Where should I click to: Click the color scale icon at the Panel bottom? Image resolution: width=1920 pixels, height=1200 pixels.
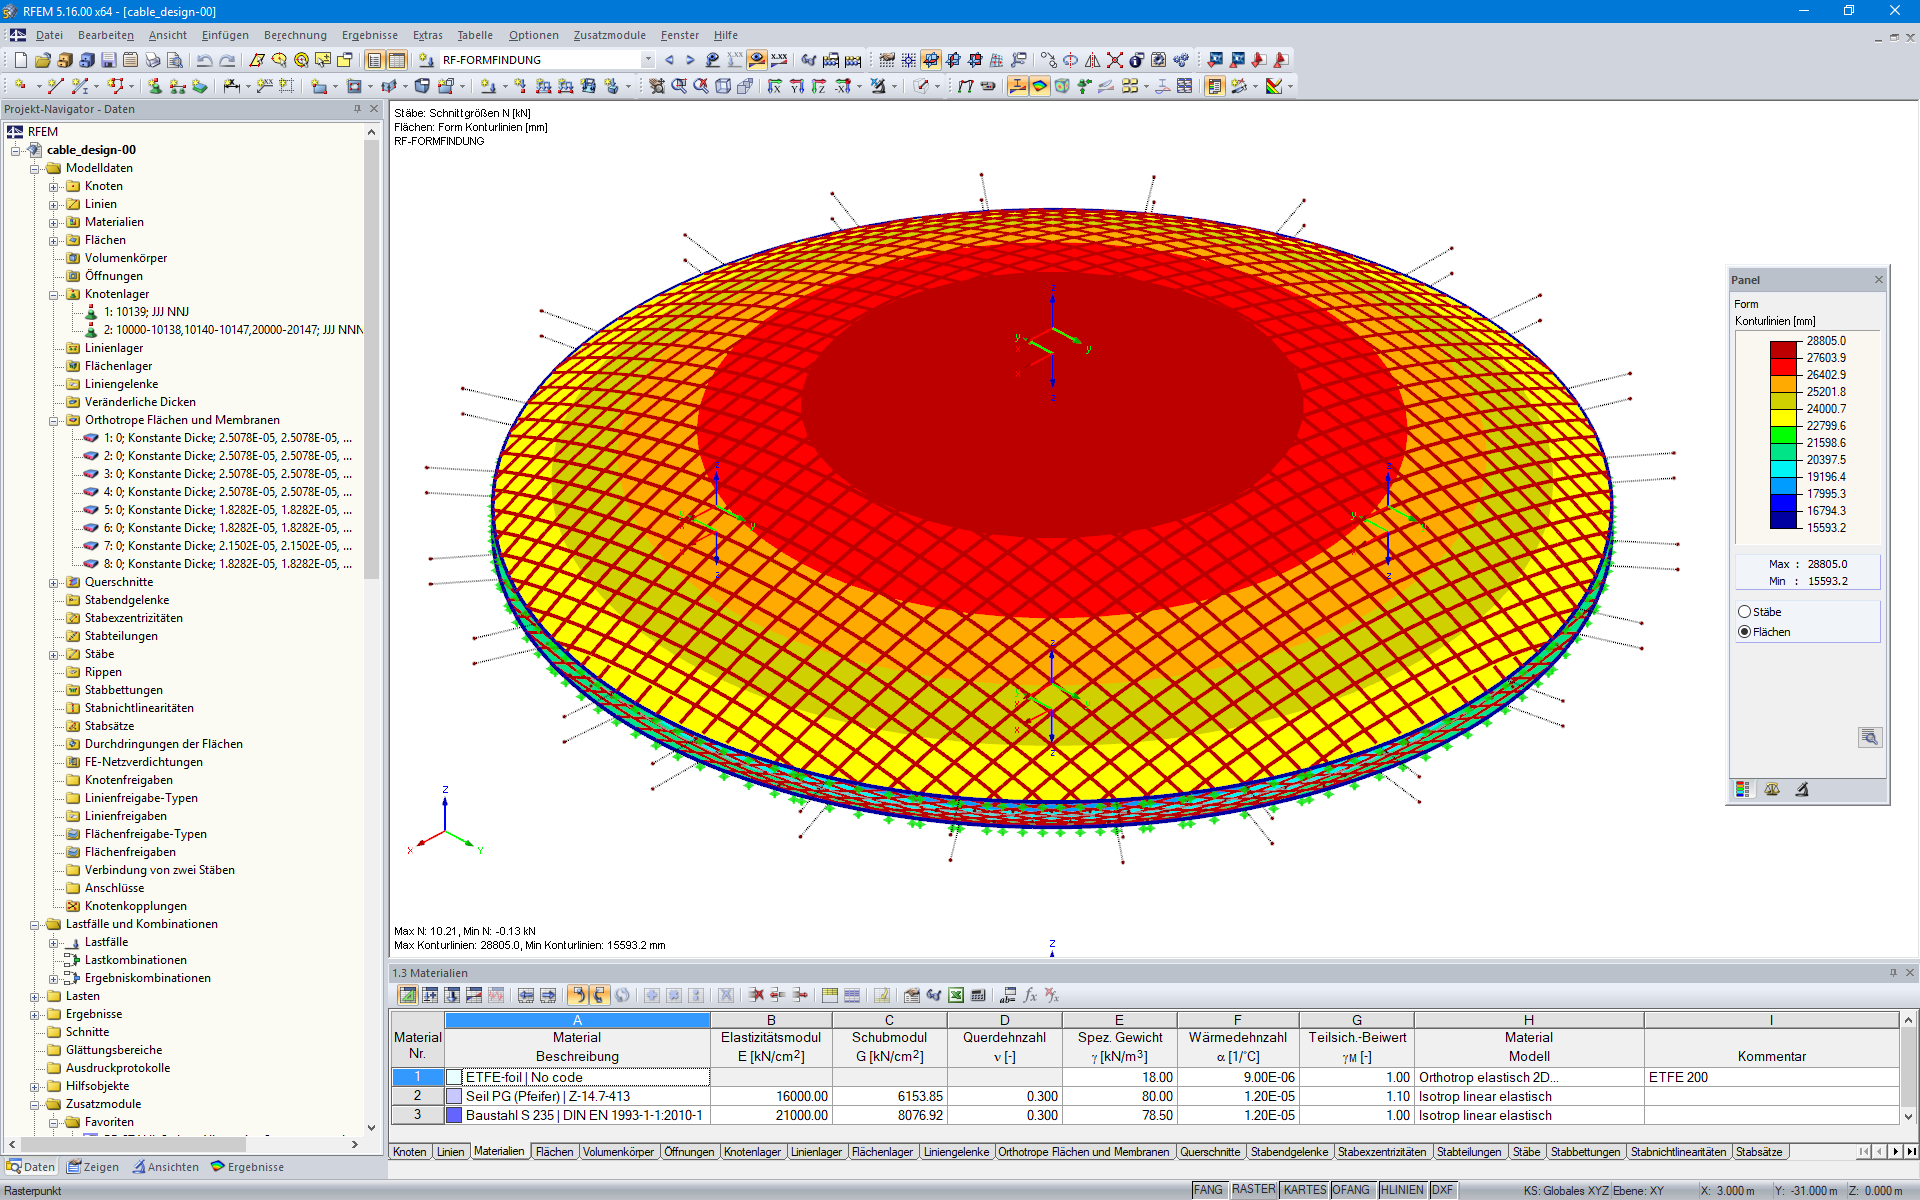pyautogui.click(x=1742, y=790)
